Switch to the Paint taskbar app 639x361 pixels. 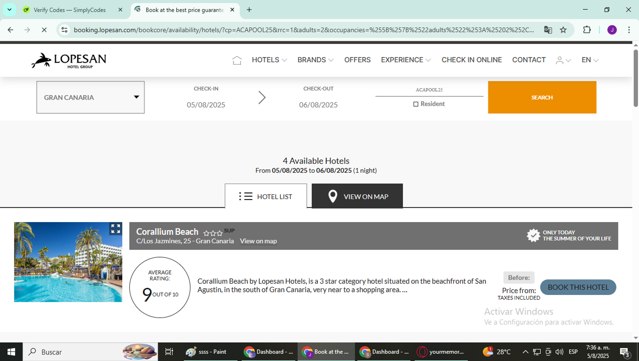pyautogui.click(x=207, y=352)
